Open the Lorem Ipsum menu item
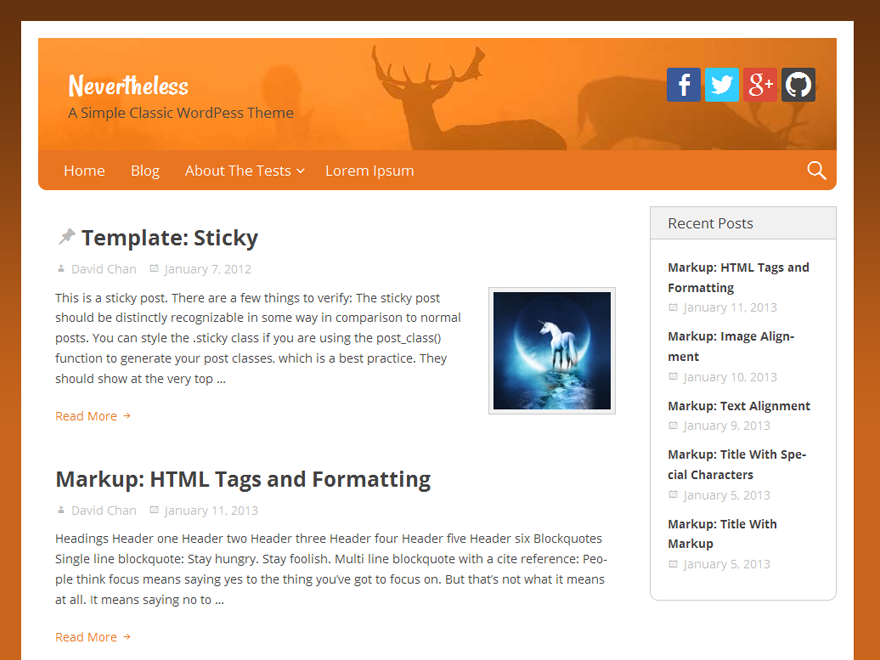The image size is (880, 660). pos(369,170)
